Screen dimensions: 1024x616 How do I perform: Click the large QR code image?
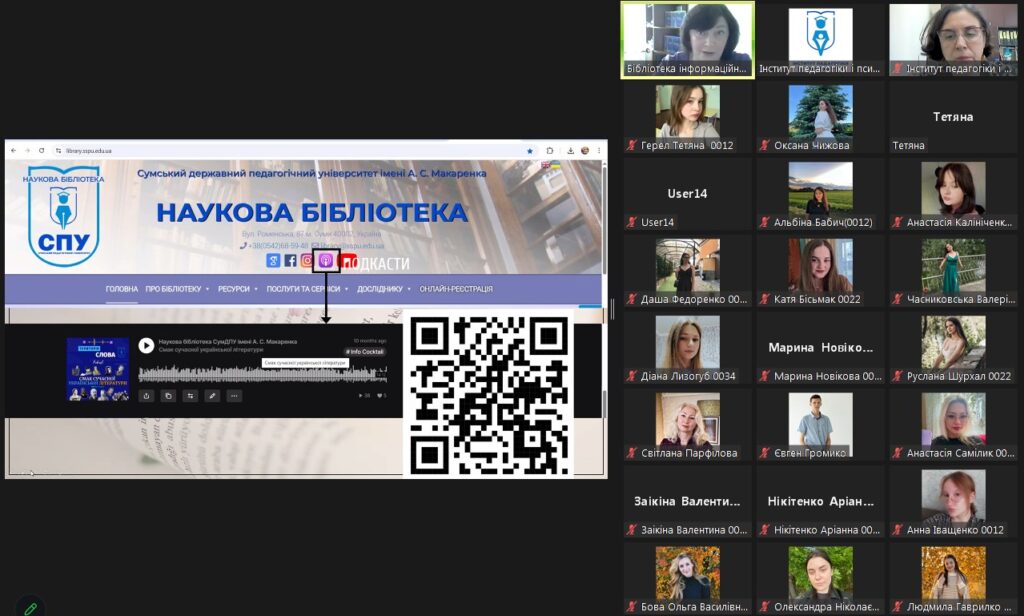(488, 395)
